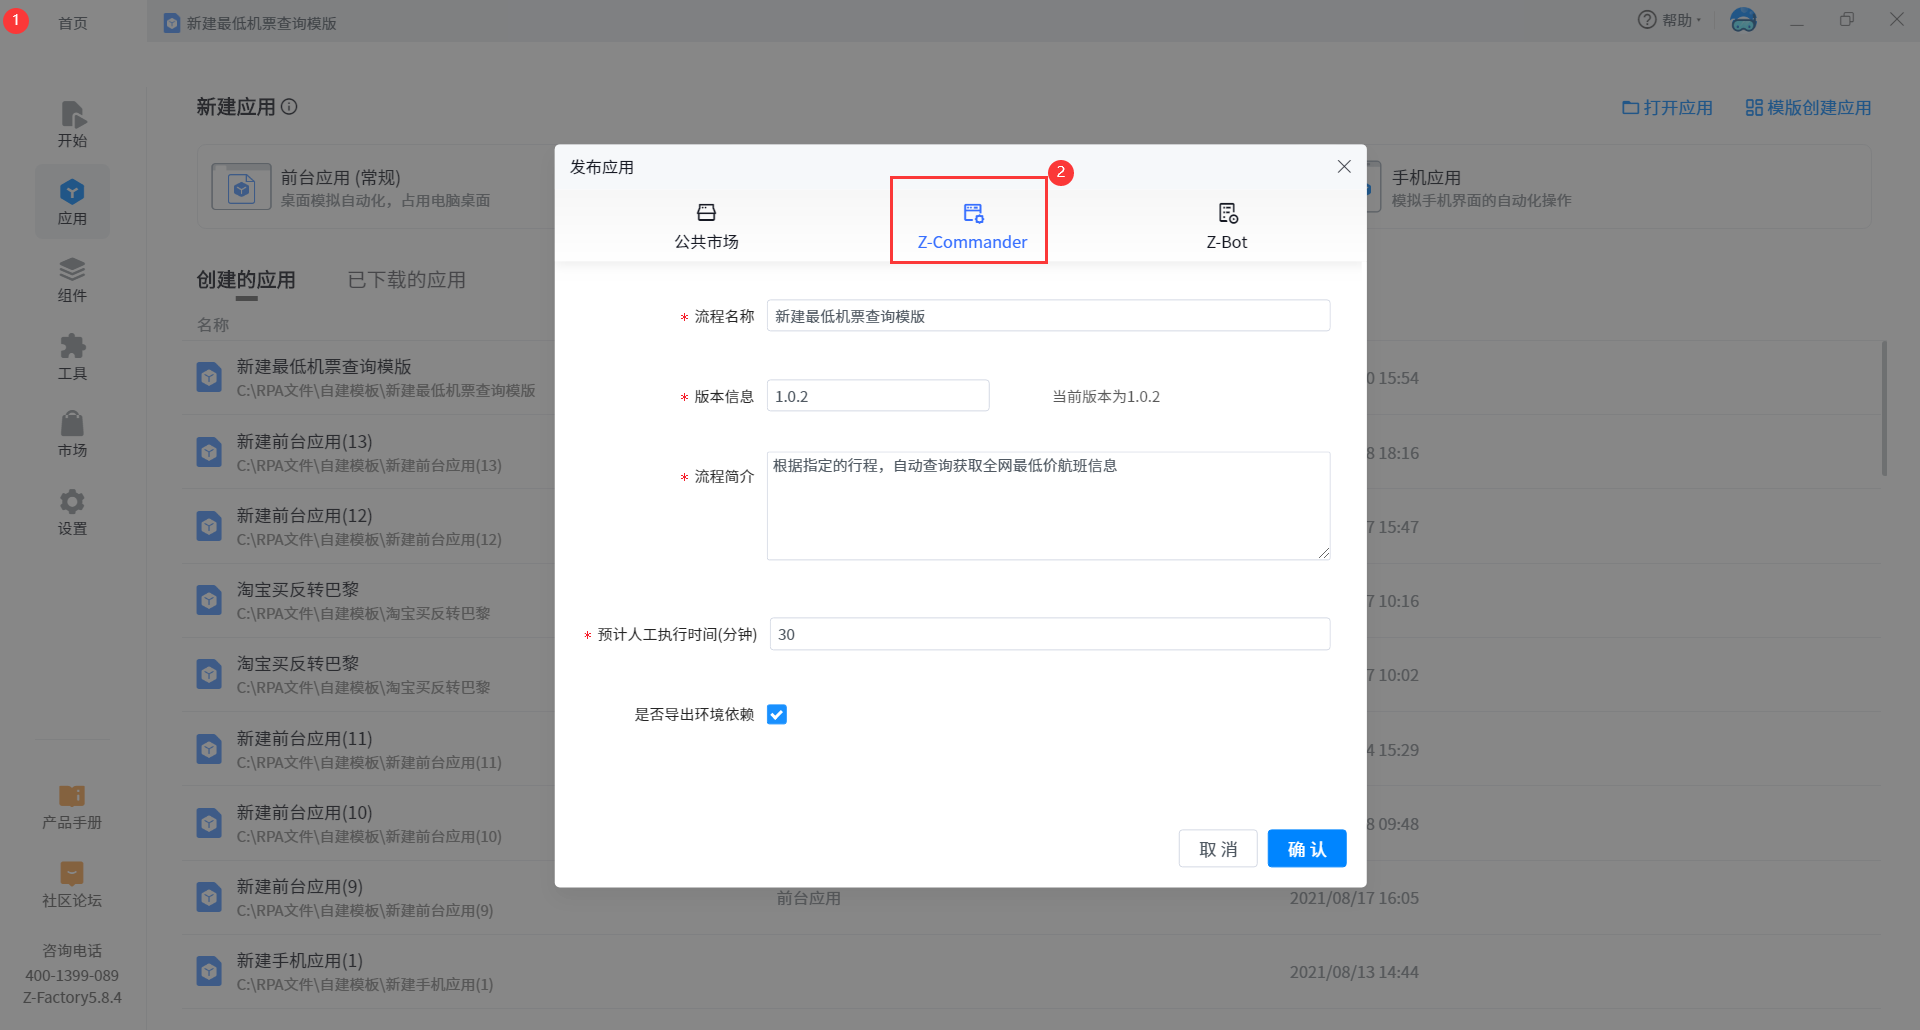Switch to the Z-Bot publish tab
This screenshot has width=1920, height=1030.
point(1226,225)
